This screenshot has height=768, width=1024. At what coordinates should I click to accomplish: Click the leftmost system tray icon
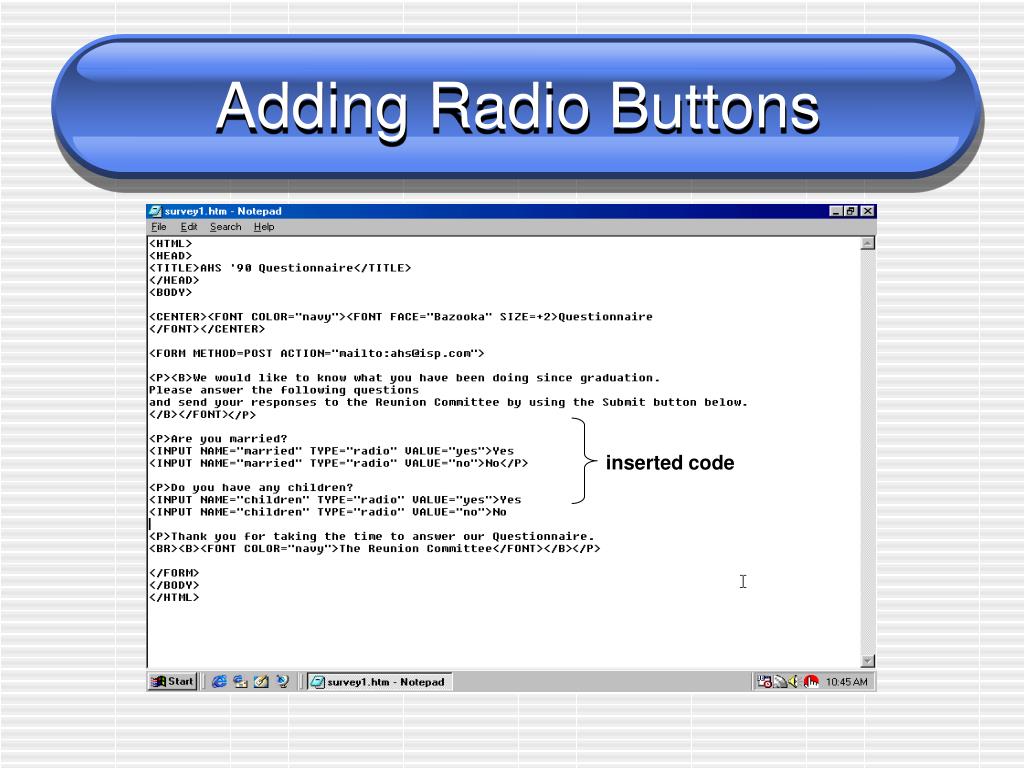[x=765, y=681]
